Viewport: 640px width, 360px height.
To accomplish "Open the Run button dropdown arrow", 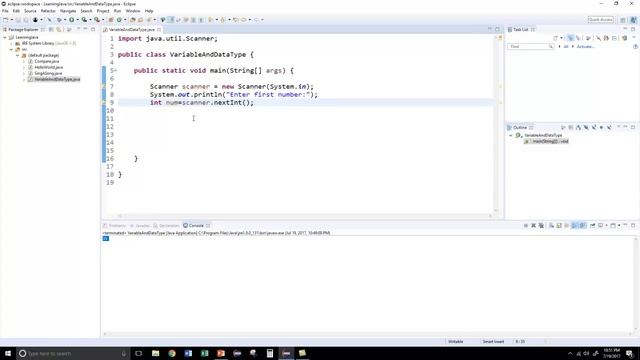I will tap(78, 20).
